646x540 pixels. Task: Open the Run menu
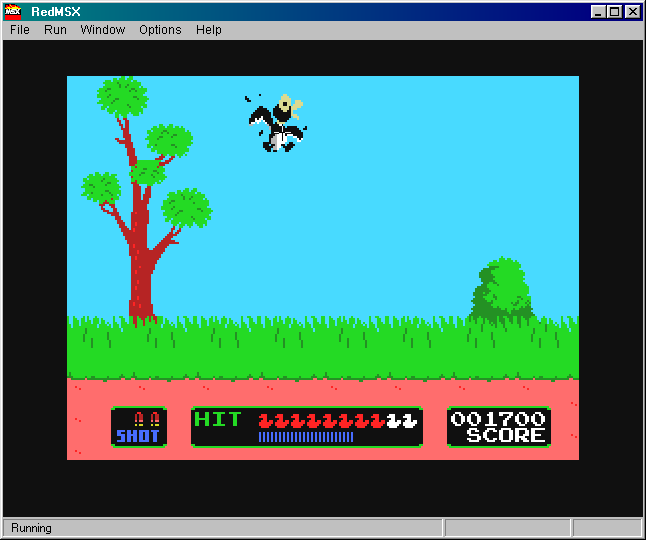(55, 30)
